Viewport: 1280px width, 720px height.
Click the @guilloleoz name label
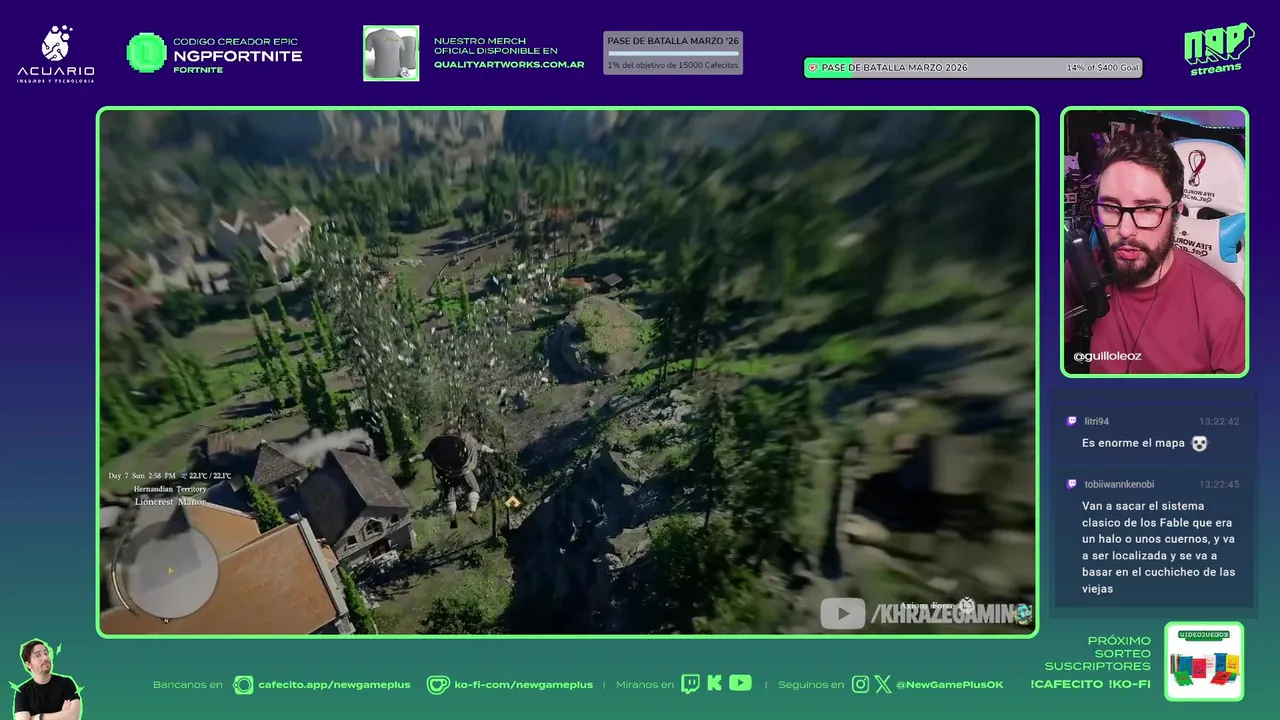click(x=1106, y=356)
